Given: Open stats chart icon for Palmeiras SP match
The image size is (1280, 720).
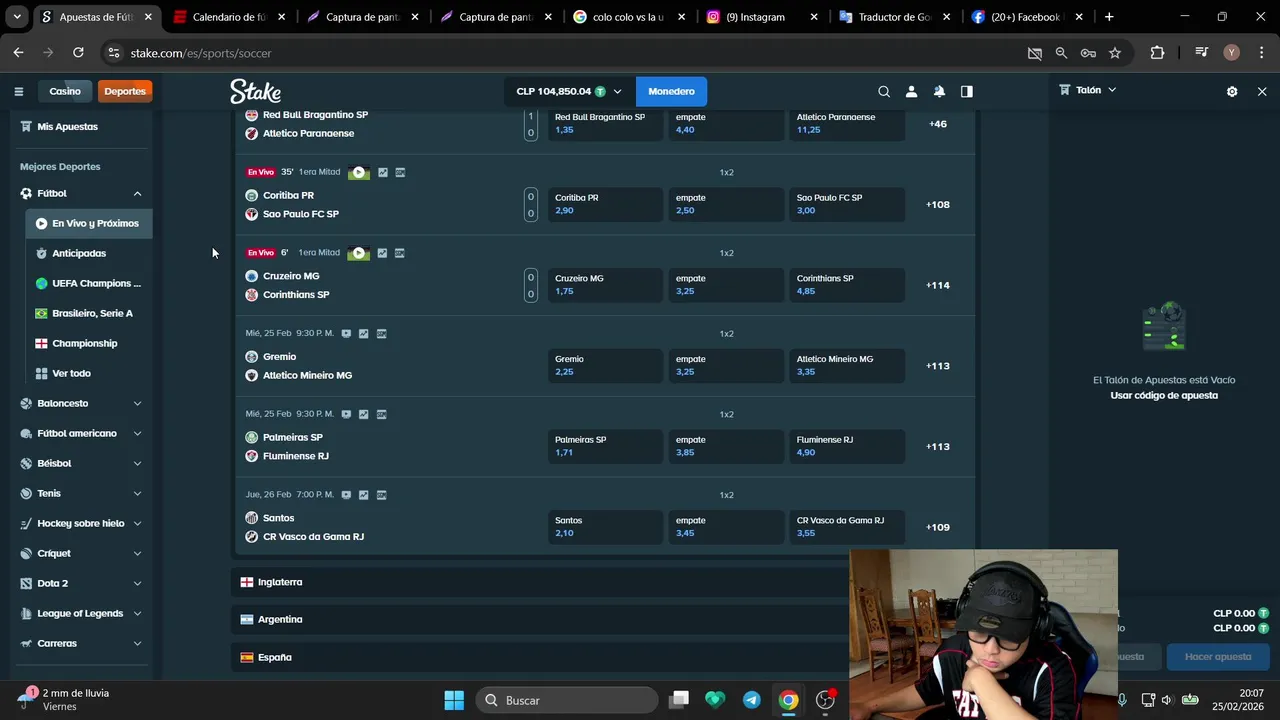Looking at the screenshot, I should 364,414.
